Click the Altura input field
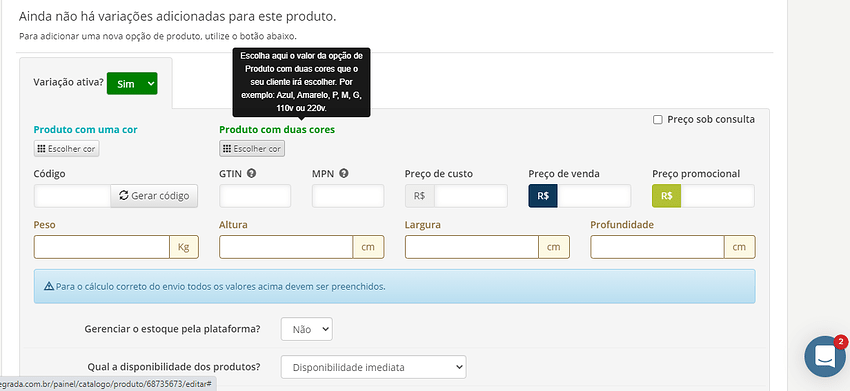This screenshot has width=850, height=391. point(286,247)
